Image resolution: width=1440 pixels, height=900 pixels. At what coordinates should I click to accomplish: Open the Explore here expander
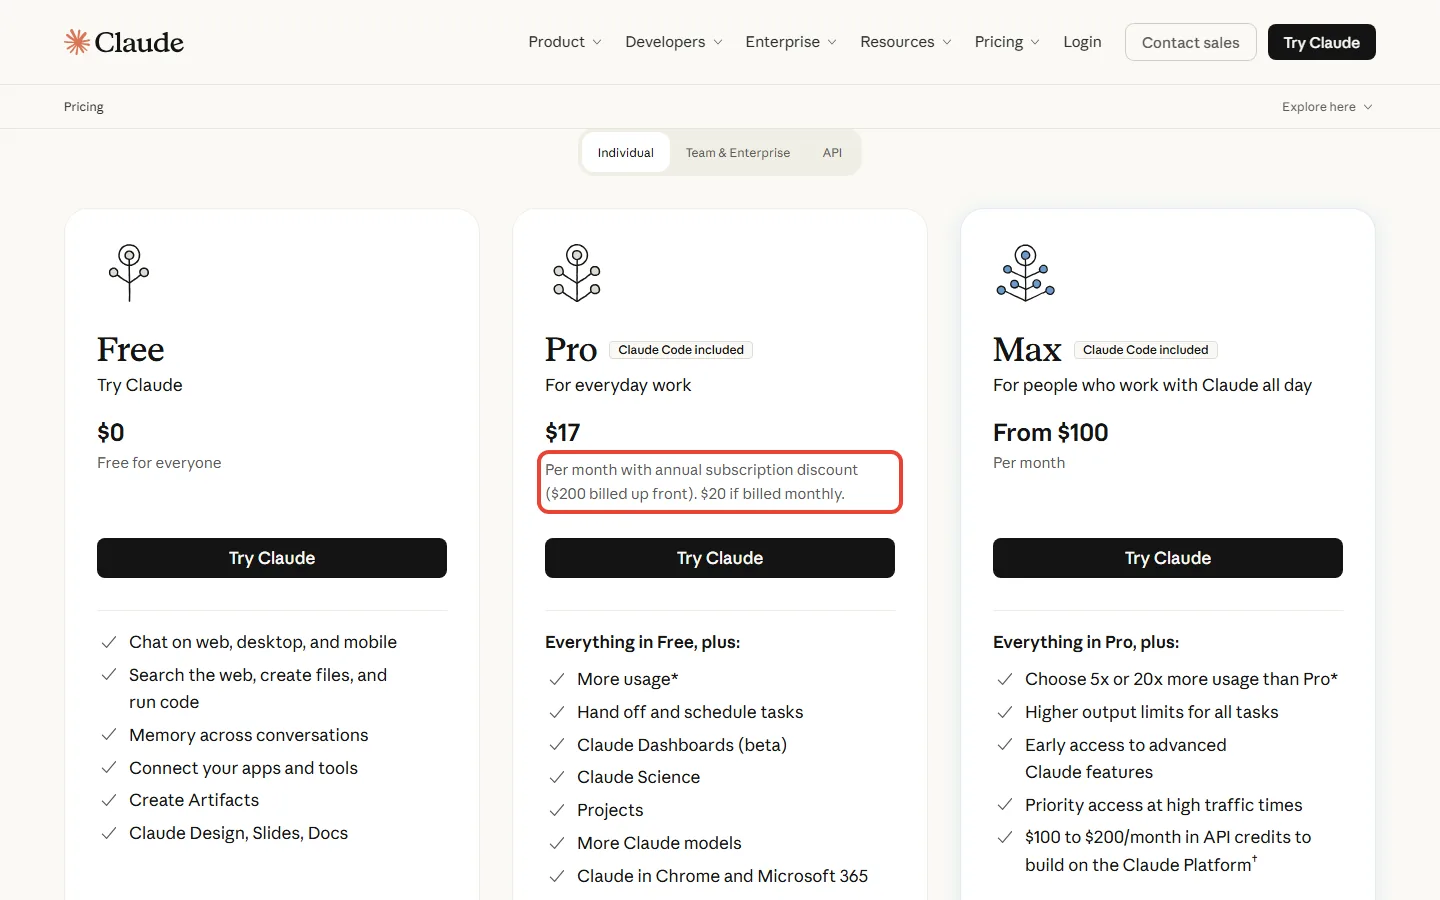point(1327,107)
